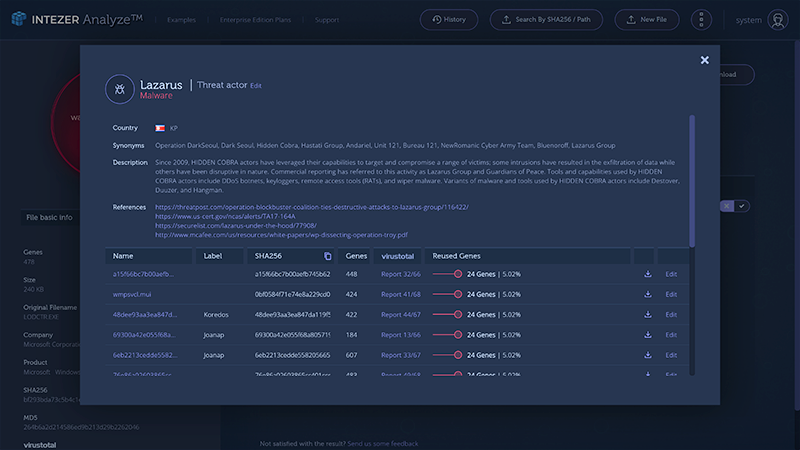This screenshot has height=450, width=800.
Task: Click the dialog vertical scrollbar
Action: 692,181
